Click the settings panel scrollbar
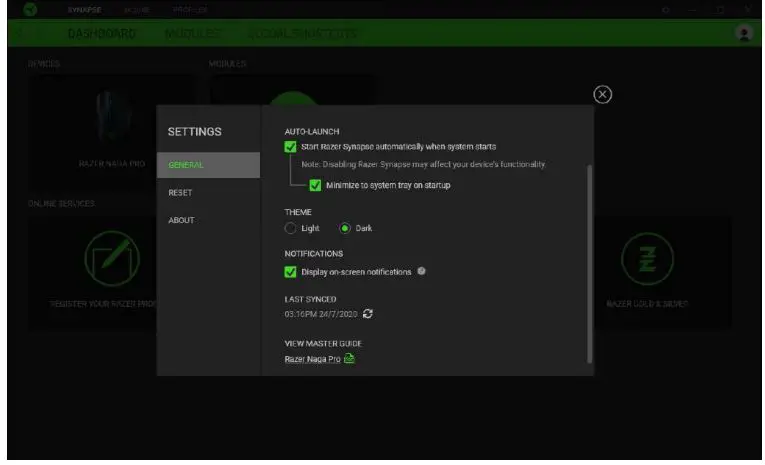Image resolution: width=765 pixels, height=465 pixels. click(589, 264)
